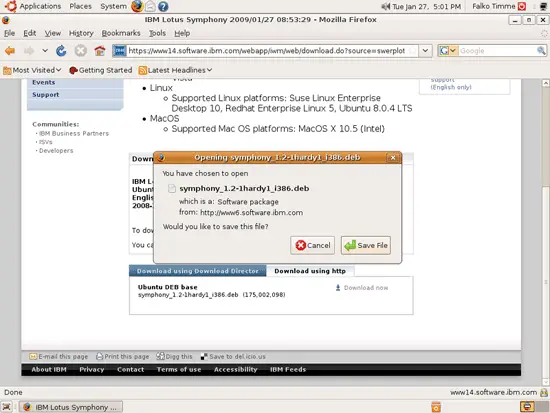
Task: Open the Developers community link
Action: (x=56, y=151)
